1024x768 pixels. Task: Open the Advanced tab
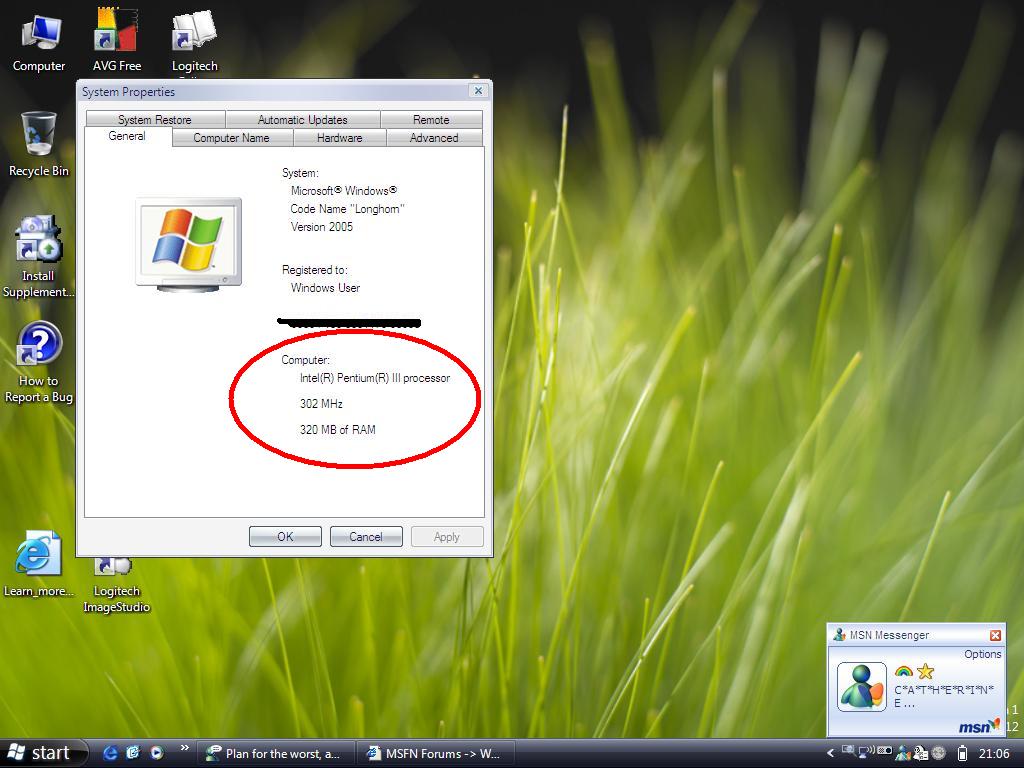tap(434, 138)
